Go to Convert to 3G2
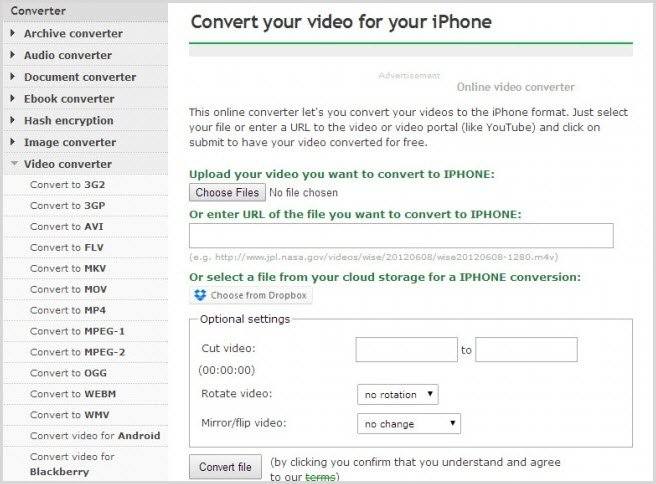The width and height of the screenshot is (656, 484). click(x=67, y=184)
